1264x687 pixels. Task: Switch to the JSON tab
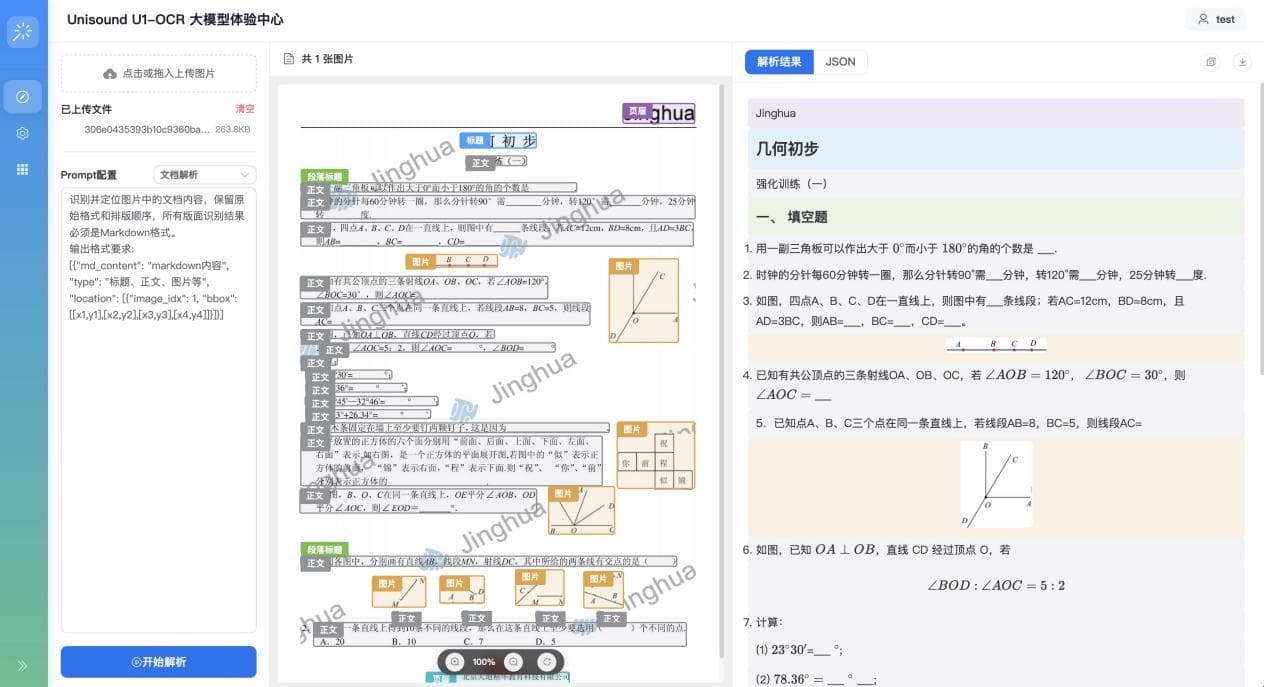coord(839,61)
